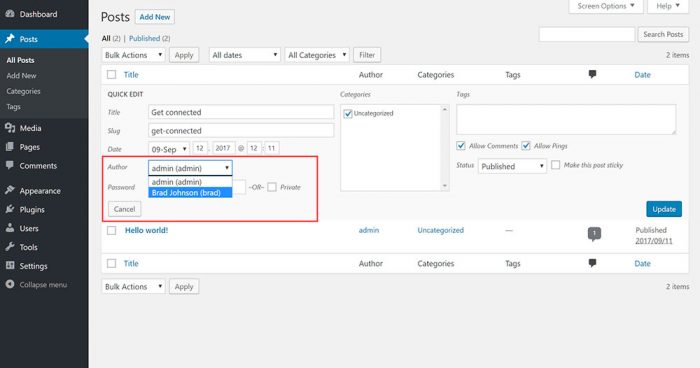The width and height of the screenshot is (700, 368).
Task: Open the comment count bubble for Hello world!
Action: point(594,234)
